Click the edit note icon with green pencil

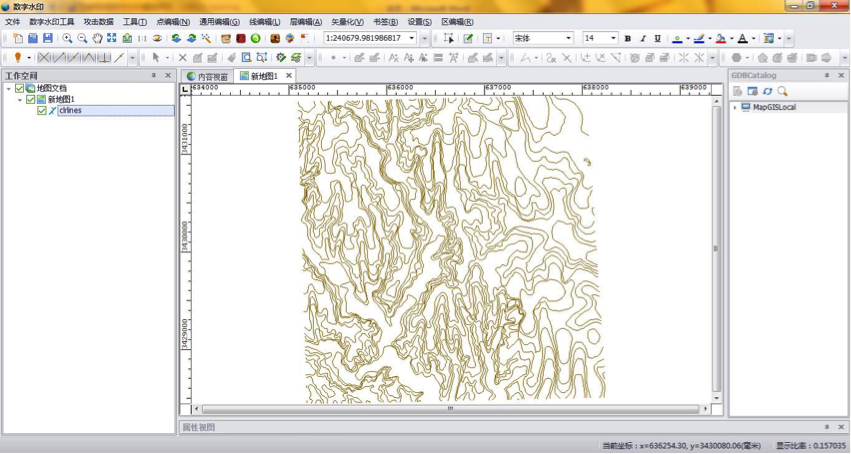(x=468, y=38)
